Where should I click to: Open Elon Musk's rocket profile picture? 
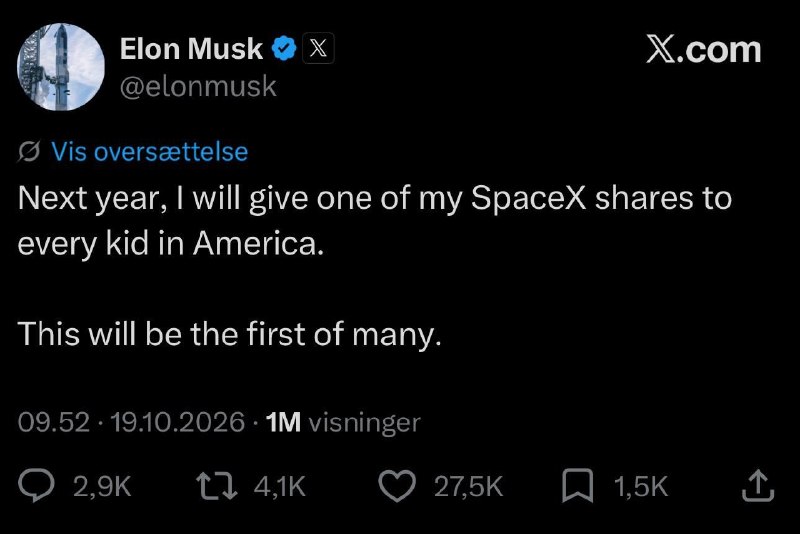click(61, 67)
